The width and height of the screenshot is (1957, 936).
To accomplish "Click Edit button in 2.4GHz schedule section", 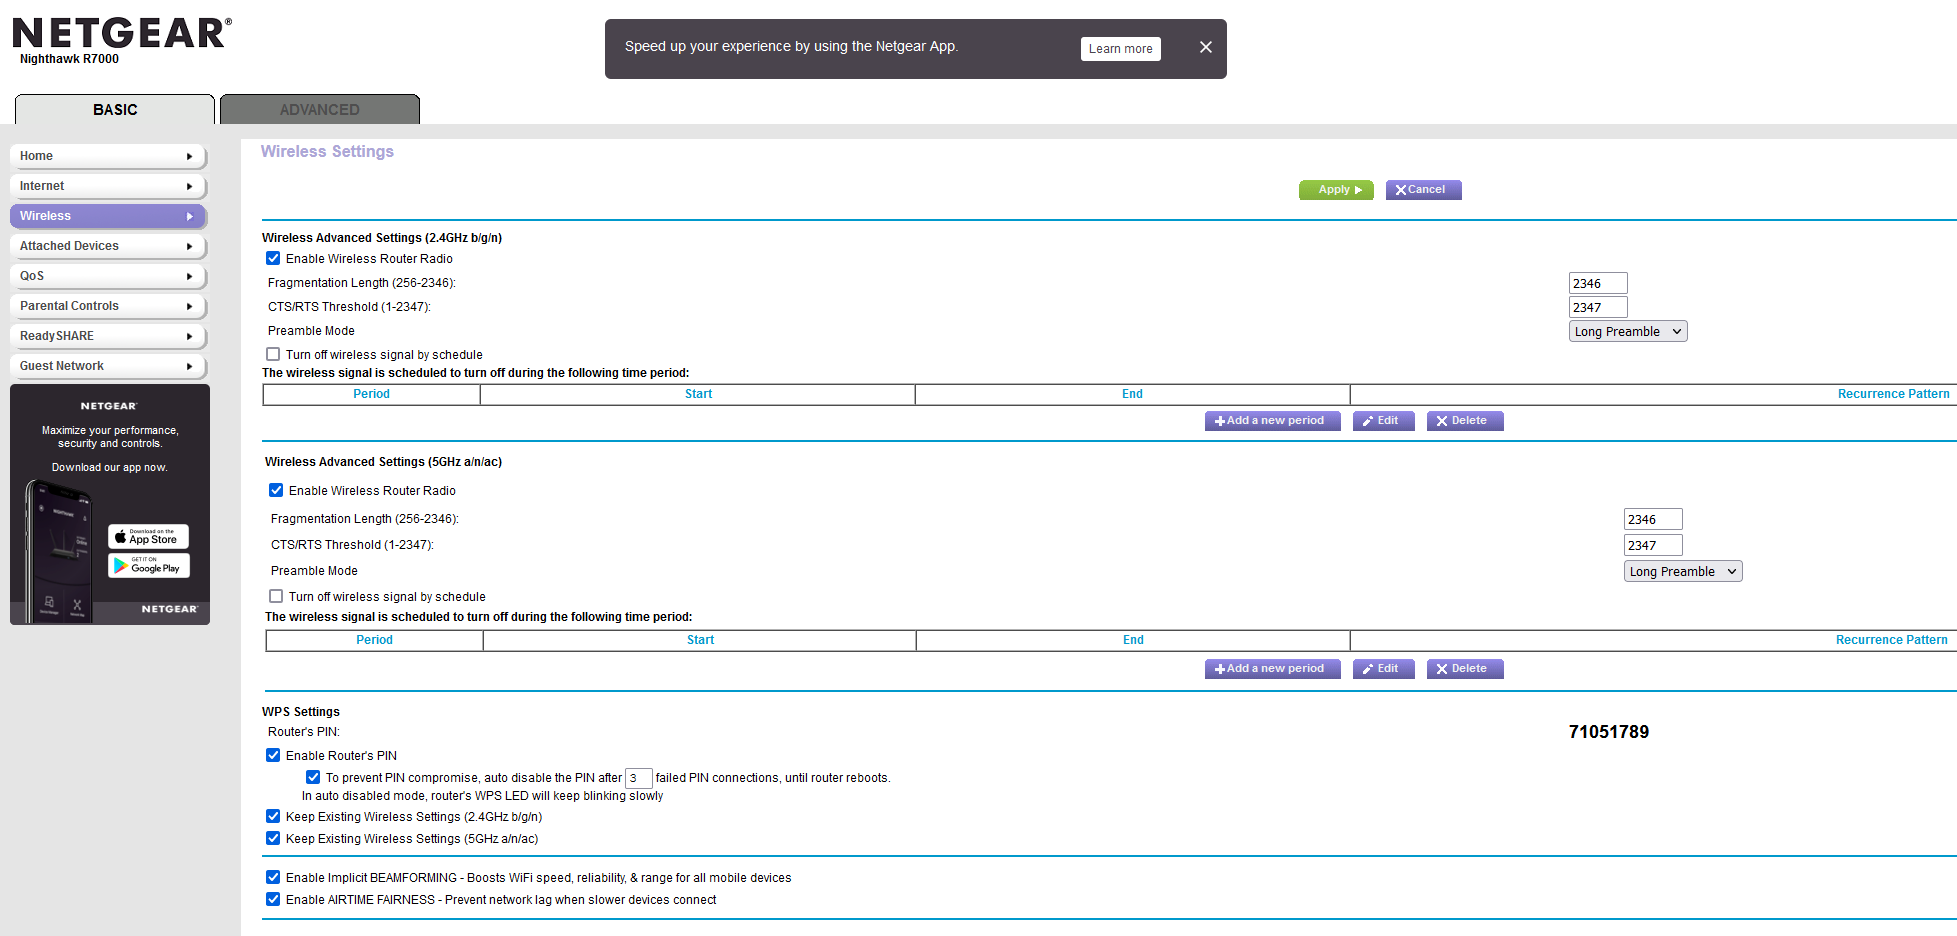I will (1383, 421).
